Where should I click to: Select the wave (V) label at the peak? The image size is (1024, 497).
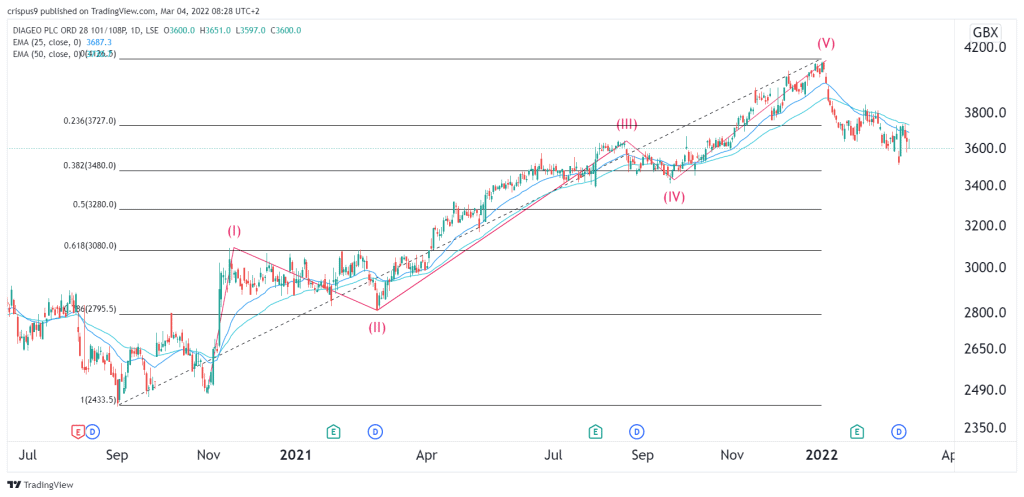point(825,44)
